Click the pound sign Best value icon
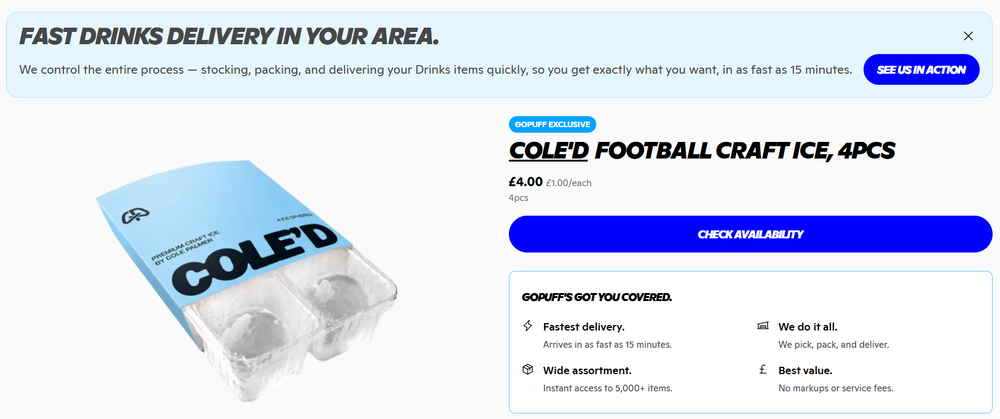This screenshot has height=419, width=1000. pos(763,370)
